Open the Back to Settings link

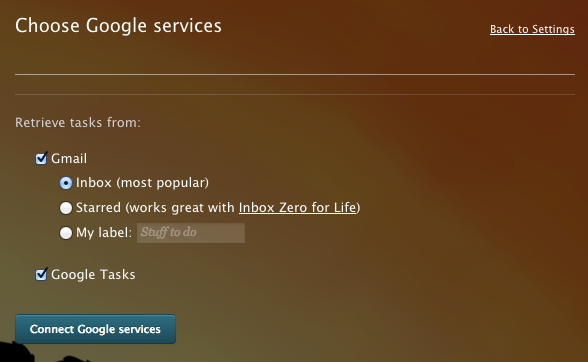(532, 29)
